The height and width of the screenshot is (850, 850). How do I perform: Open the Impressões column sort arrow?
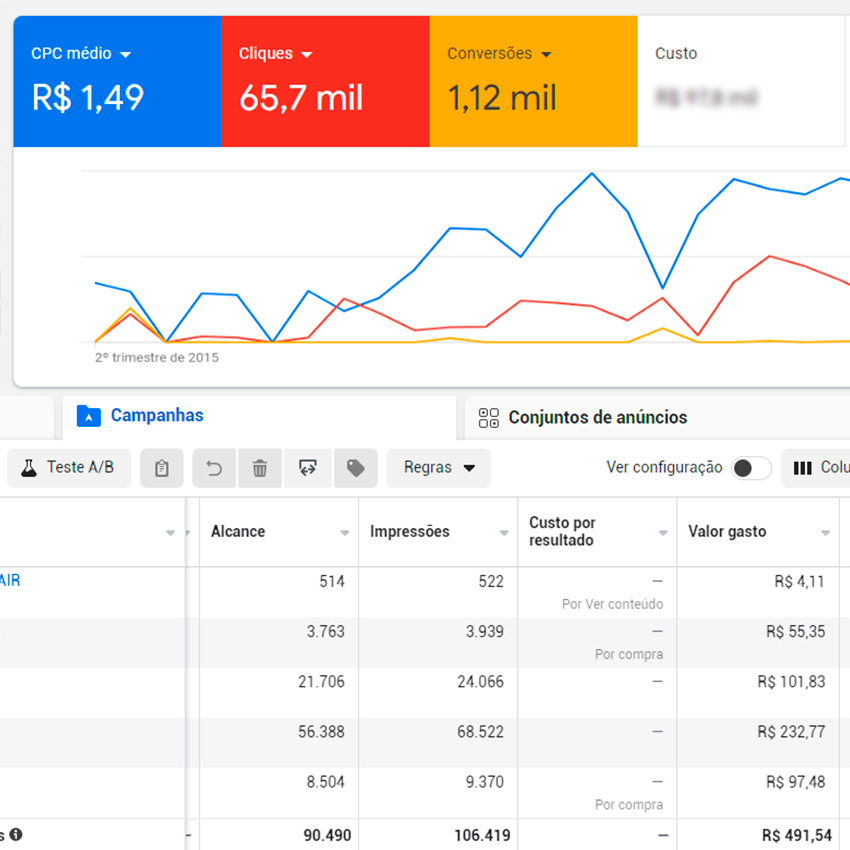504,533
